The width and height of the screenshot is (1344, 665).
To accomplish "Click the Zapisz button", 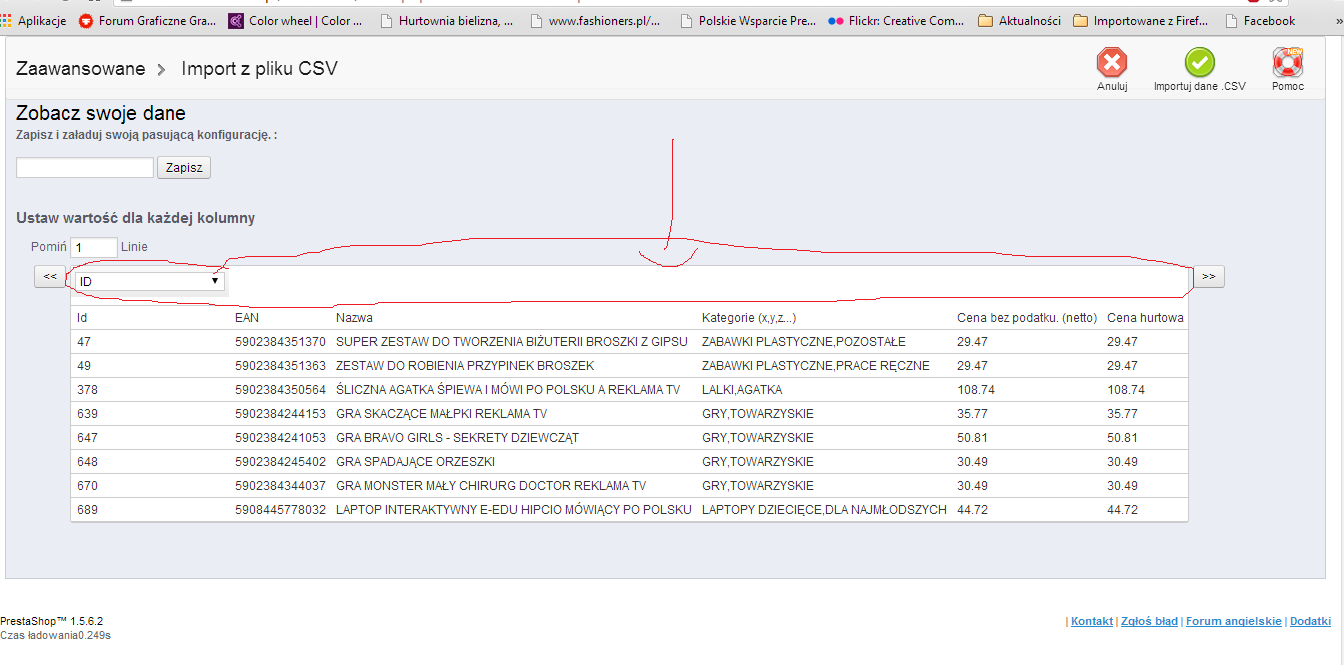I will click(184, 168).
